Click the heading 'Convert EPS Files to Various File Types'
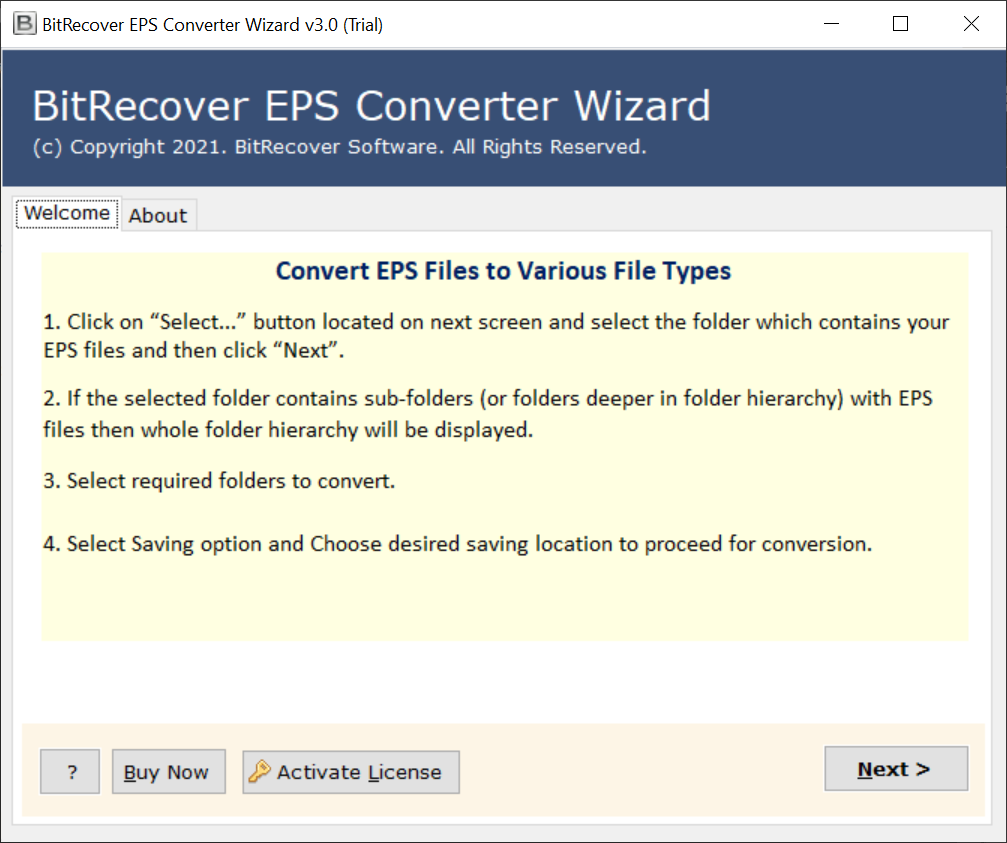Screen dimensions: 1007x843 tap(503, 271)
